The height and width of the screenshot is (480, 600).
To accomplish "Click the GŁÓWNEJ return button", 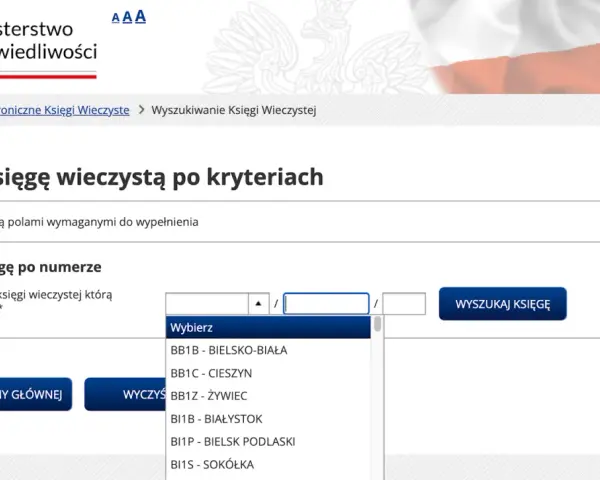I will (36, 394).
